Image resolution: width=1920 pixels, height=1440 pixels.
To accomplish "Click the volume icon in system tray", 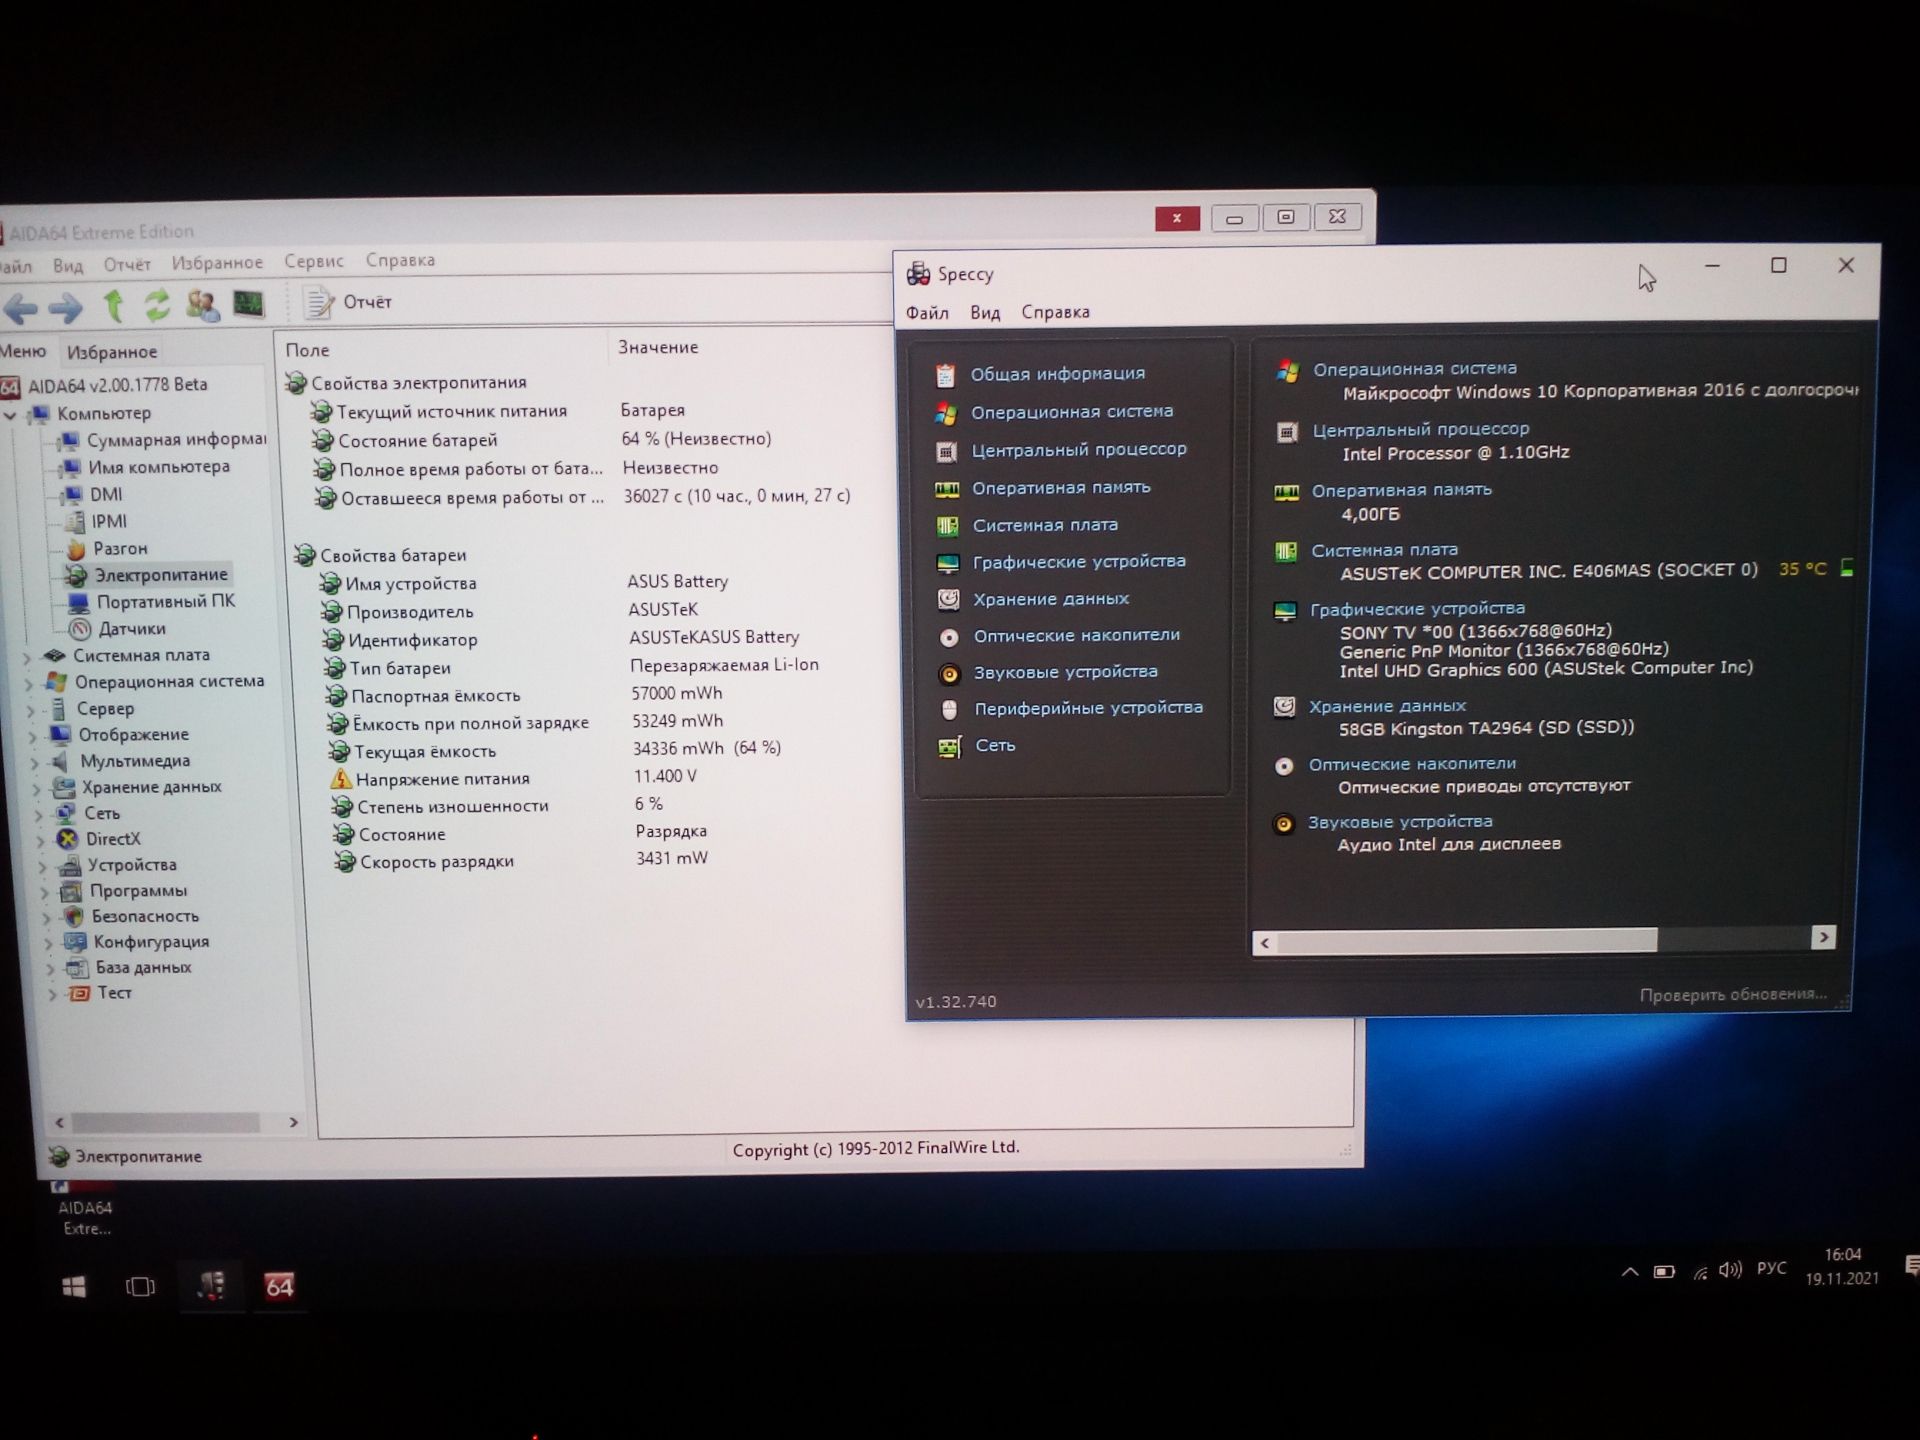I will pyautogui.click(x=1730, y=1270).
